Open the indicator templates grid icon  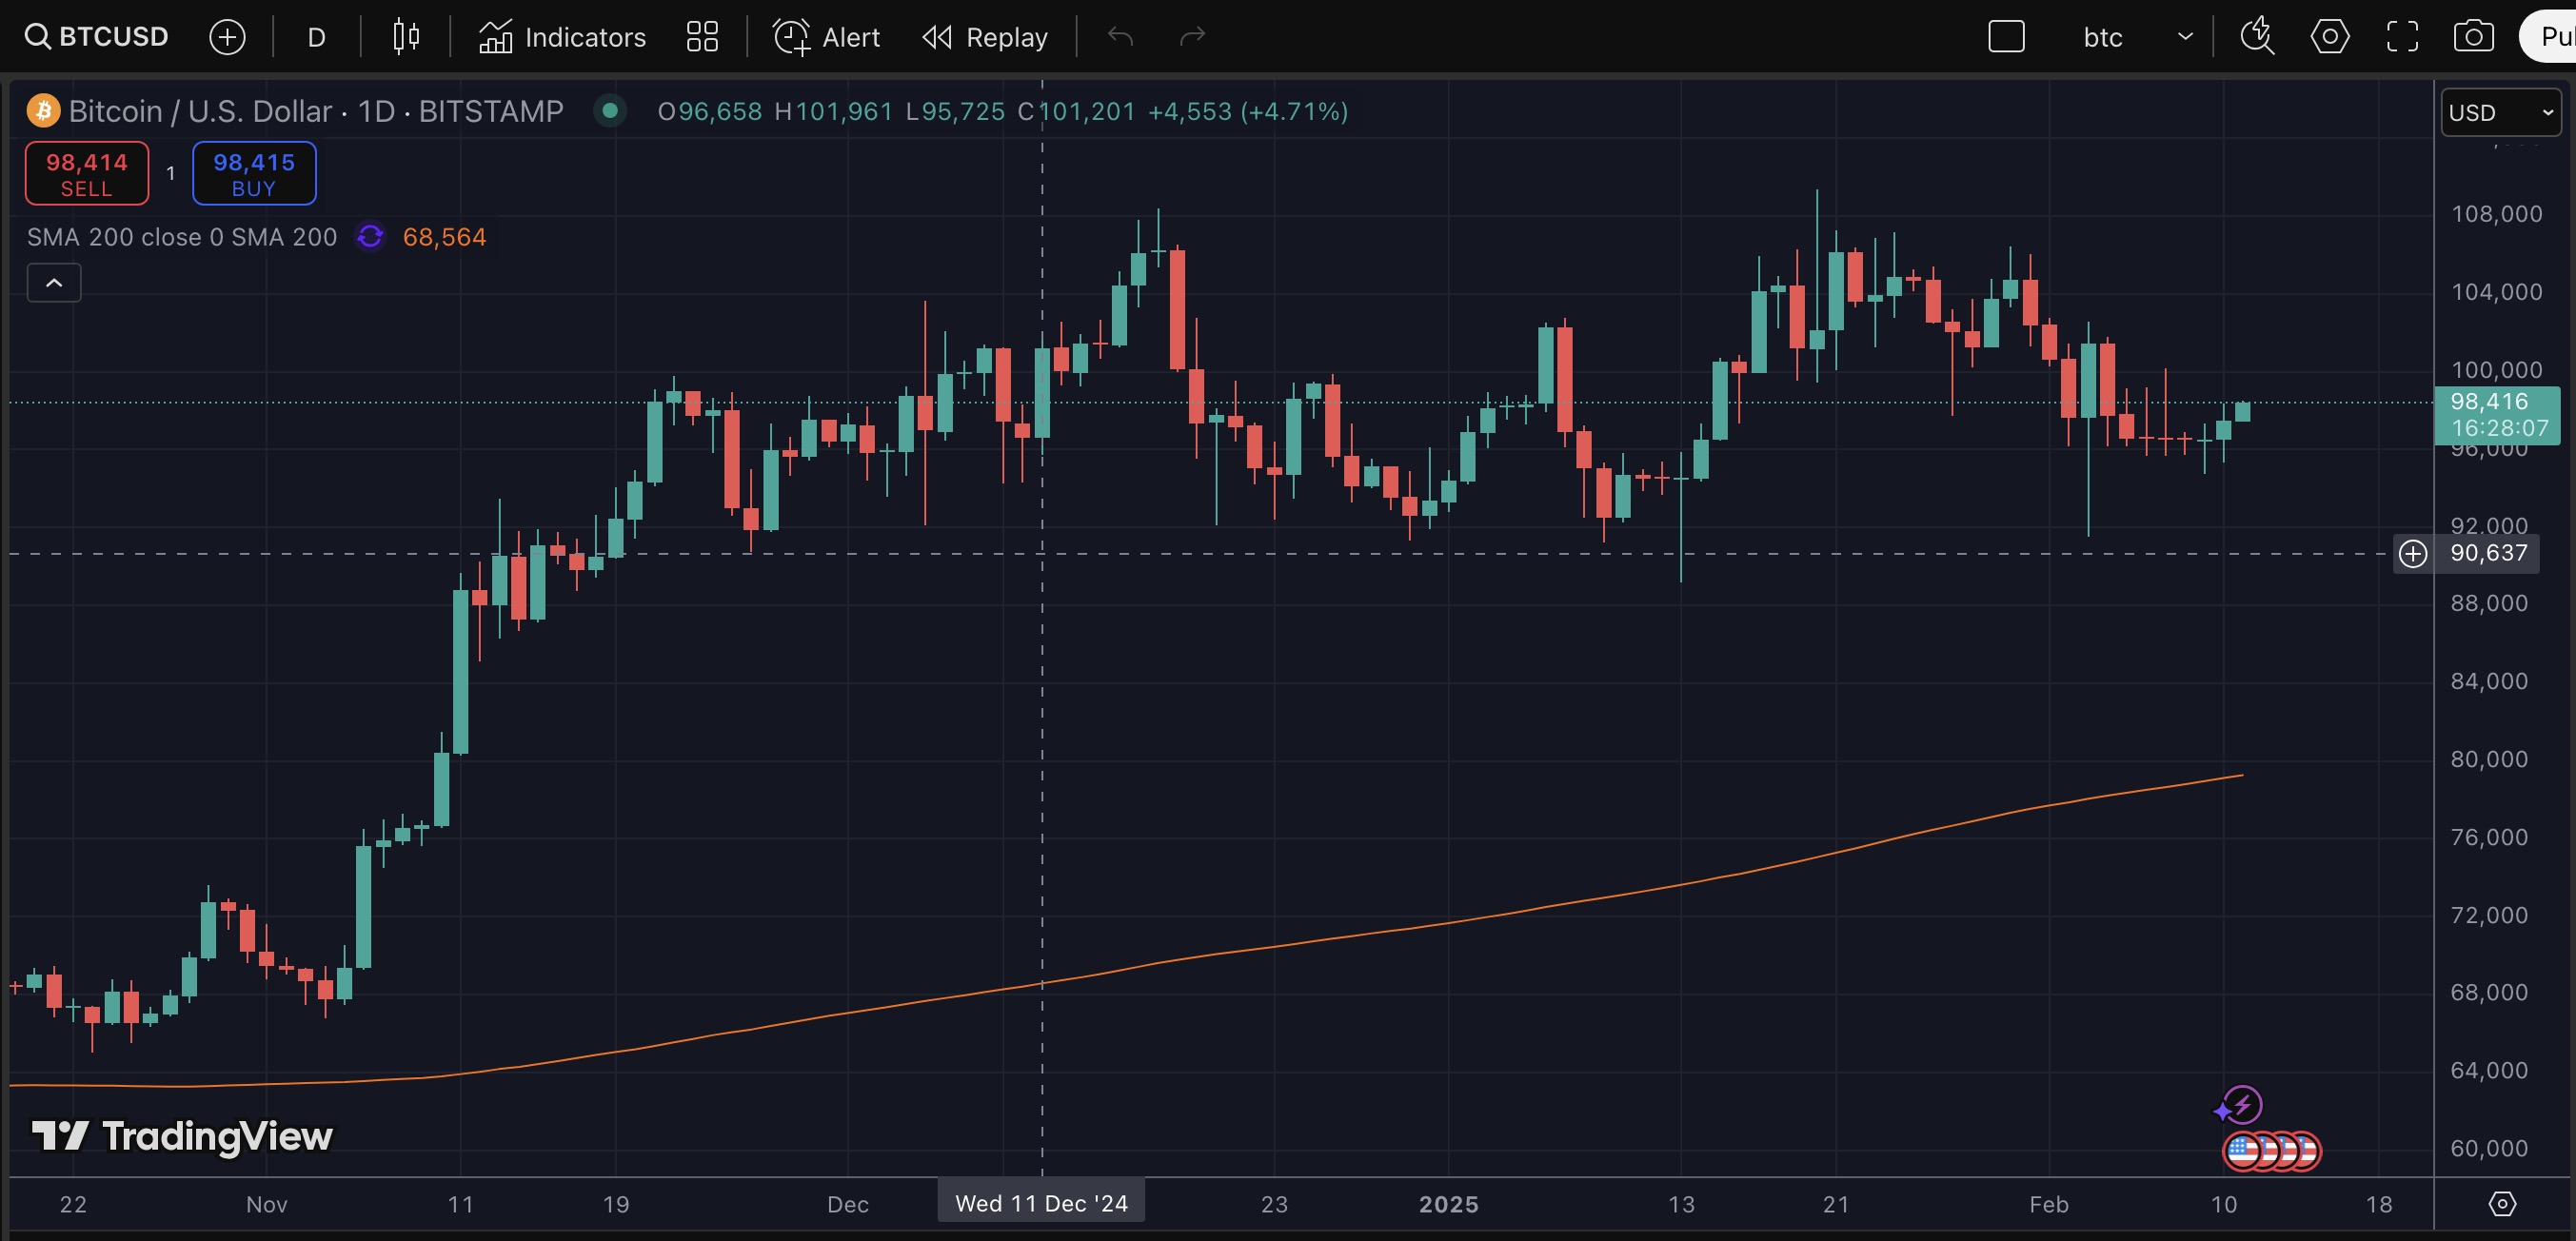coord(702,37)
